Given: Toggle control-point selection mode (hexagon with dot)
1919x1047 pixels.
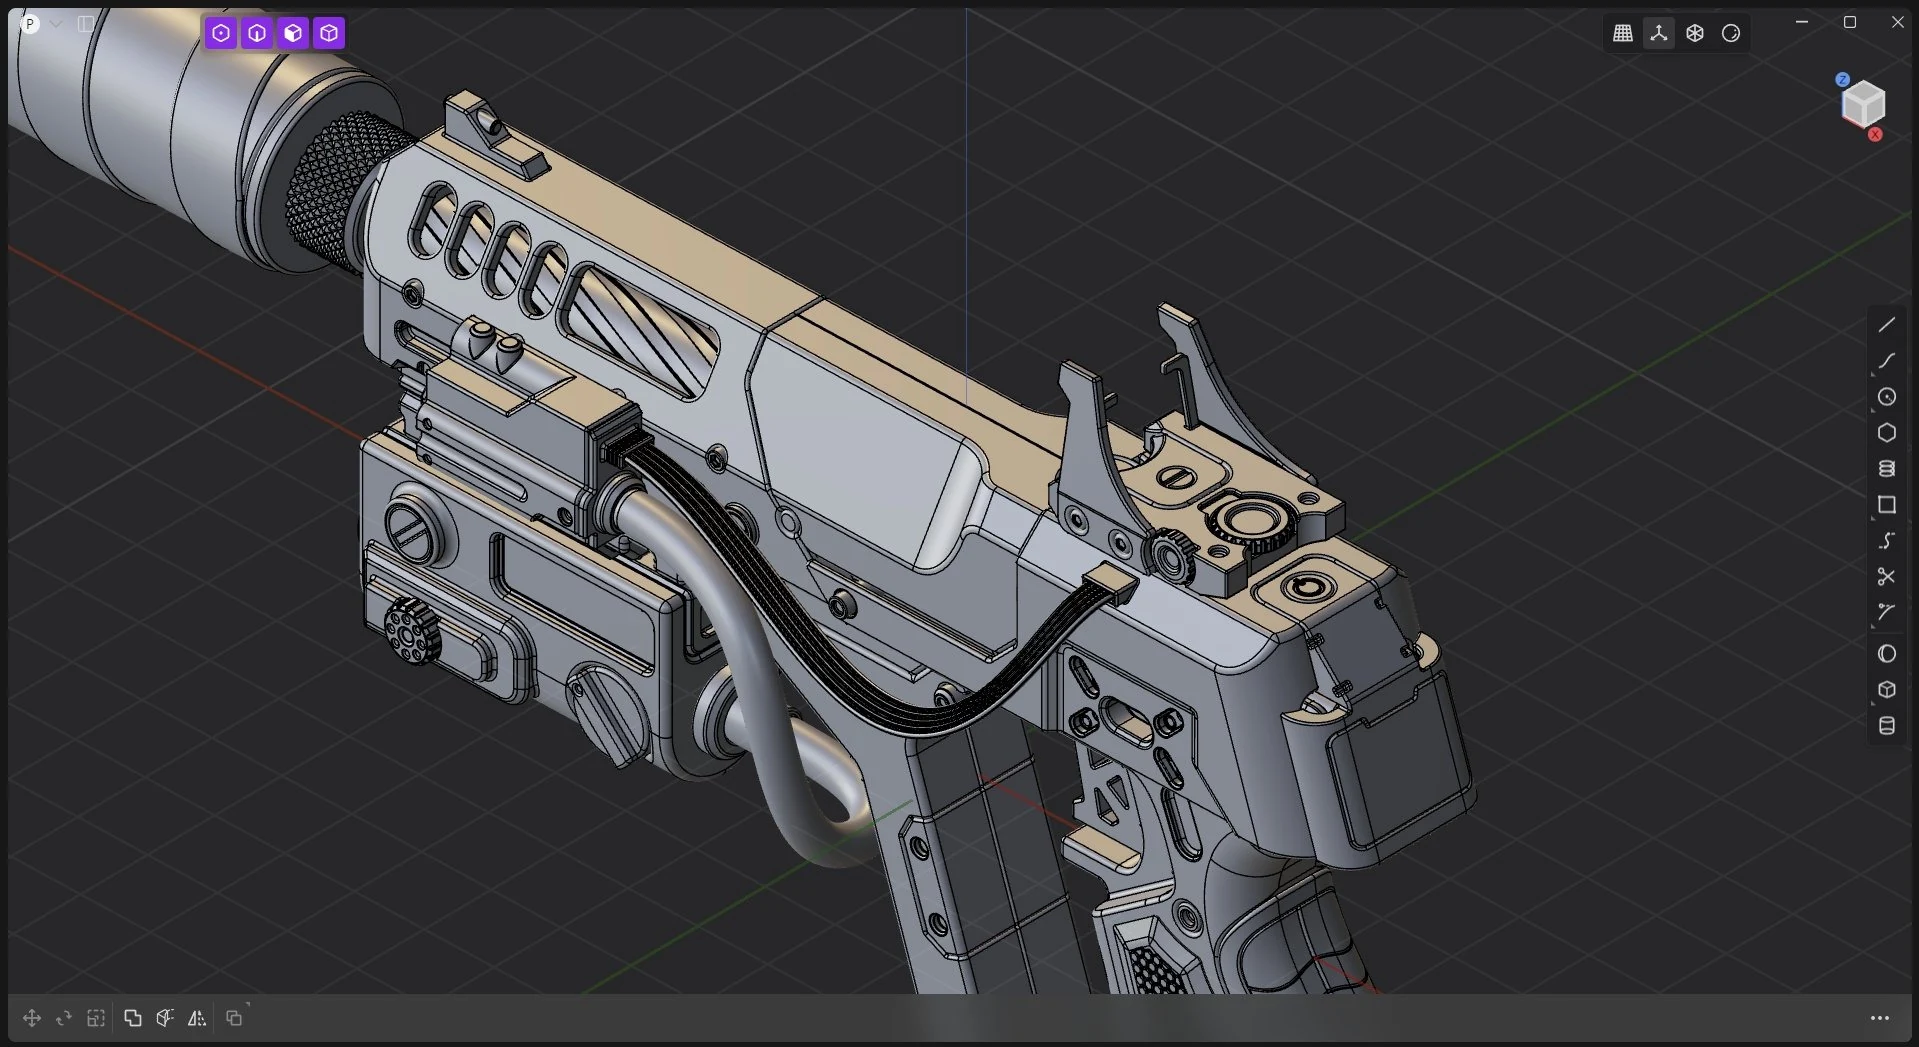Looking at the screenshot, I should [x=221, y=33].
